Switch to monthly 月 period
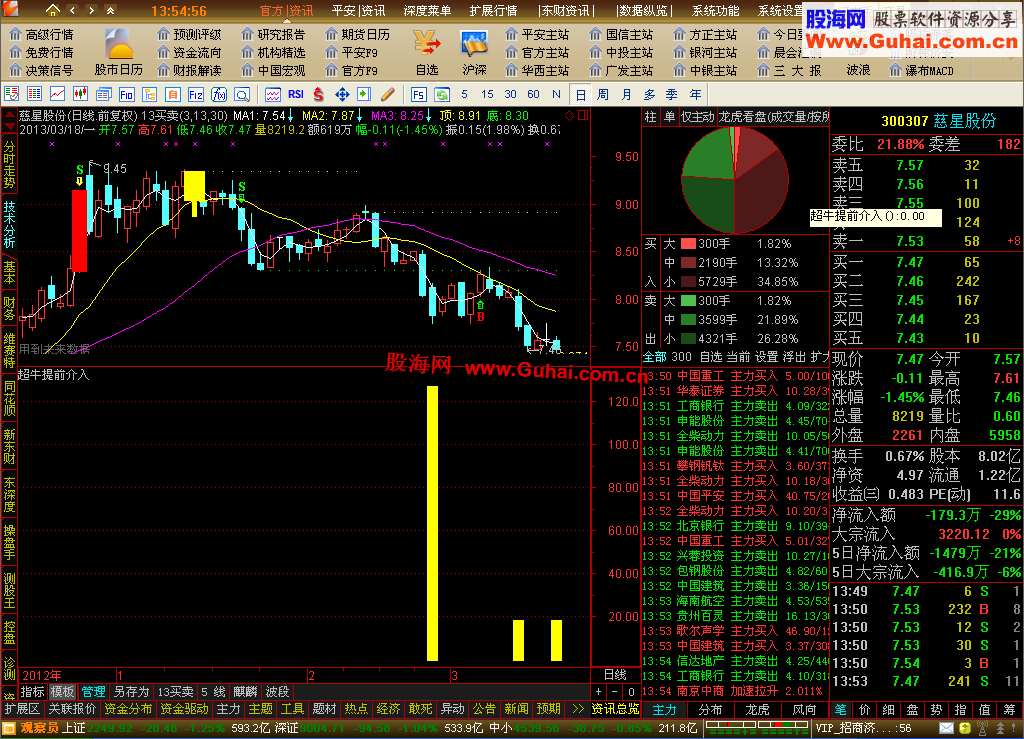The image size is (1024, 739). 626,95
